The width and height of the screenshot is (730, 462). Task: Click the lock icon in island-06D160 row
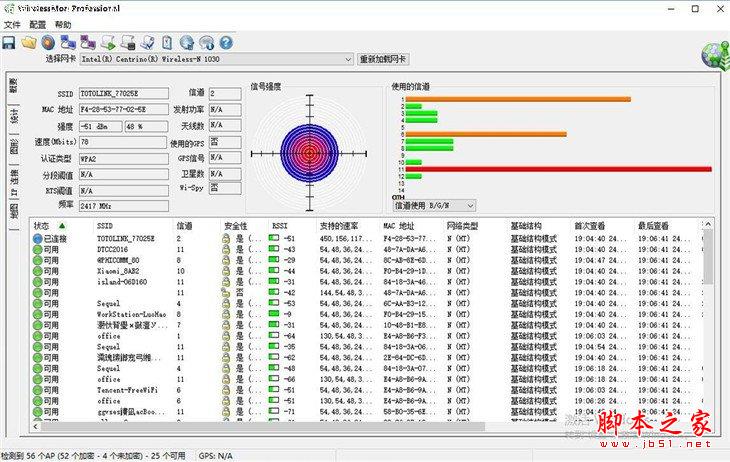[226, 282]
